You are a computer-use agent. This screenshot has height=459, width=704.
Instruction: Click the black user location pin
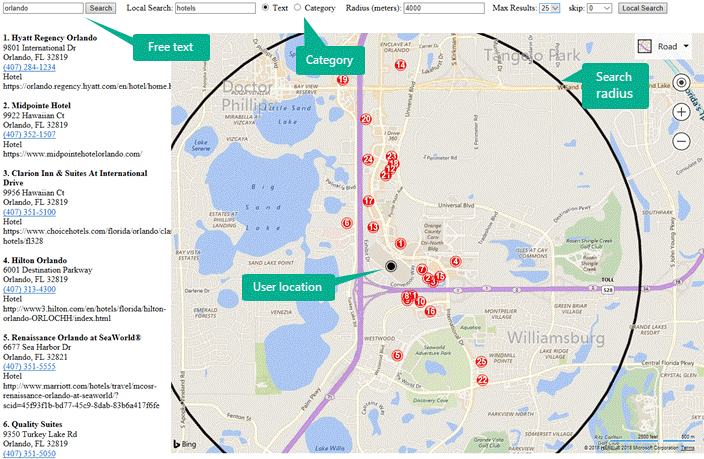click(391, 266)
